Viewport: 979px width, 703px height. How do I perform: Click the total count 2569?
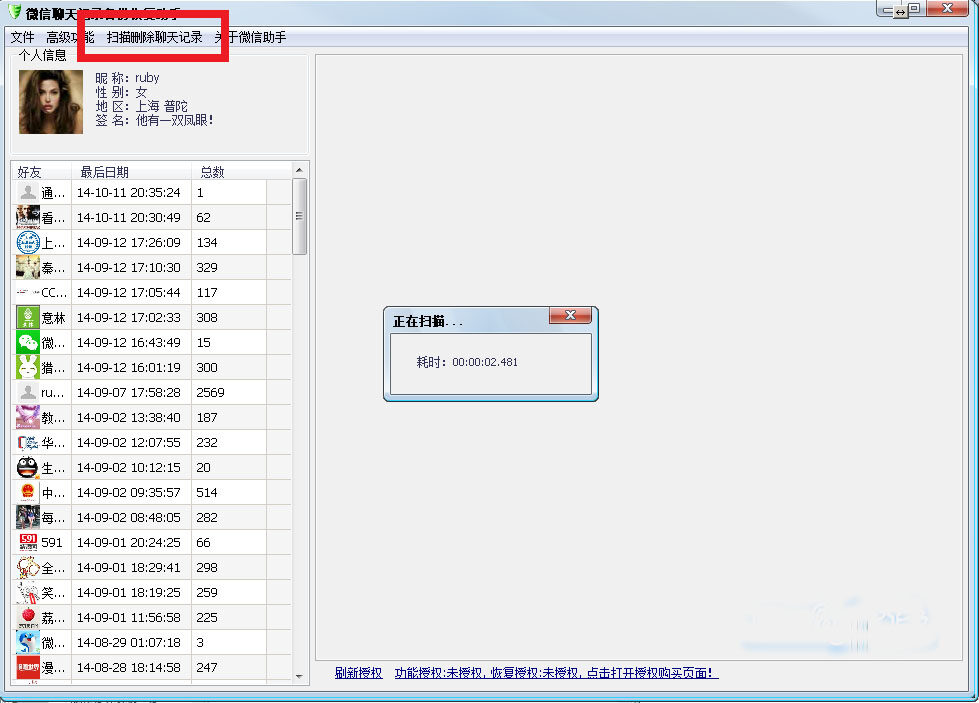click(x=210, y=392)
